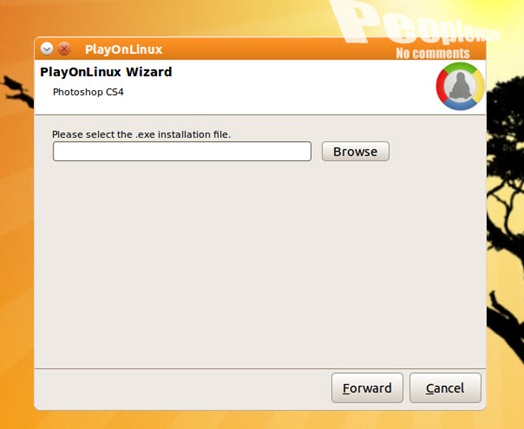This screenshot has height=429, width=524.
Task: Focus the .exe installation file path field
Action: click(x=182, y=151)
